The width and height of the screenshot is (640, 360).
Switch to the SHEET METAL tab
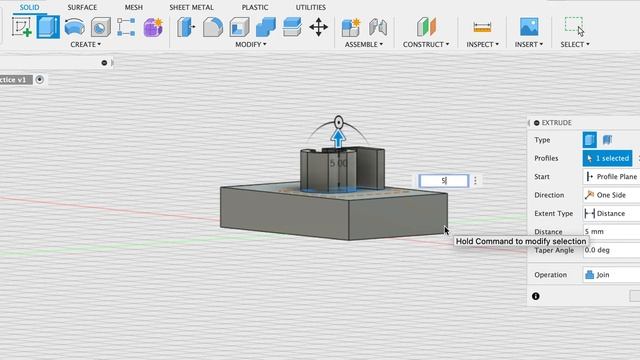pyautogui.click(x=191, y=7)
